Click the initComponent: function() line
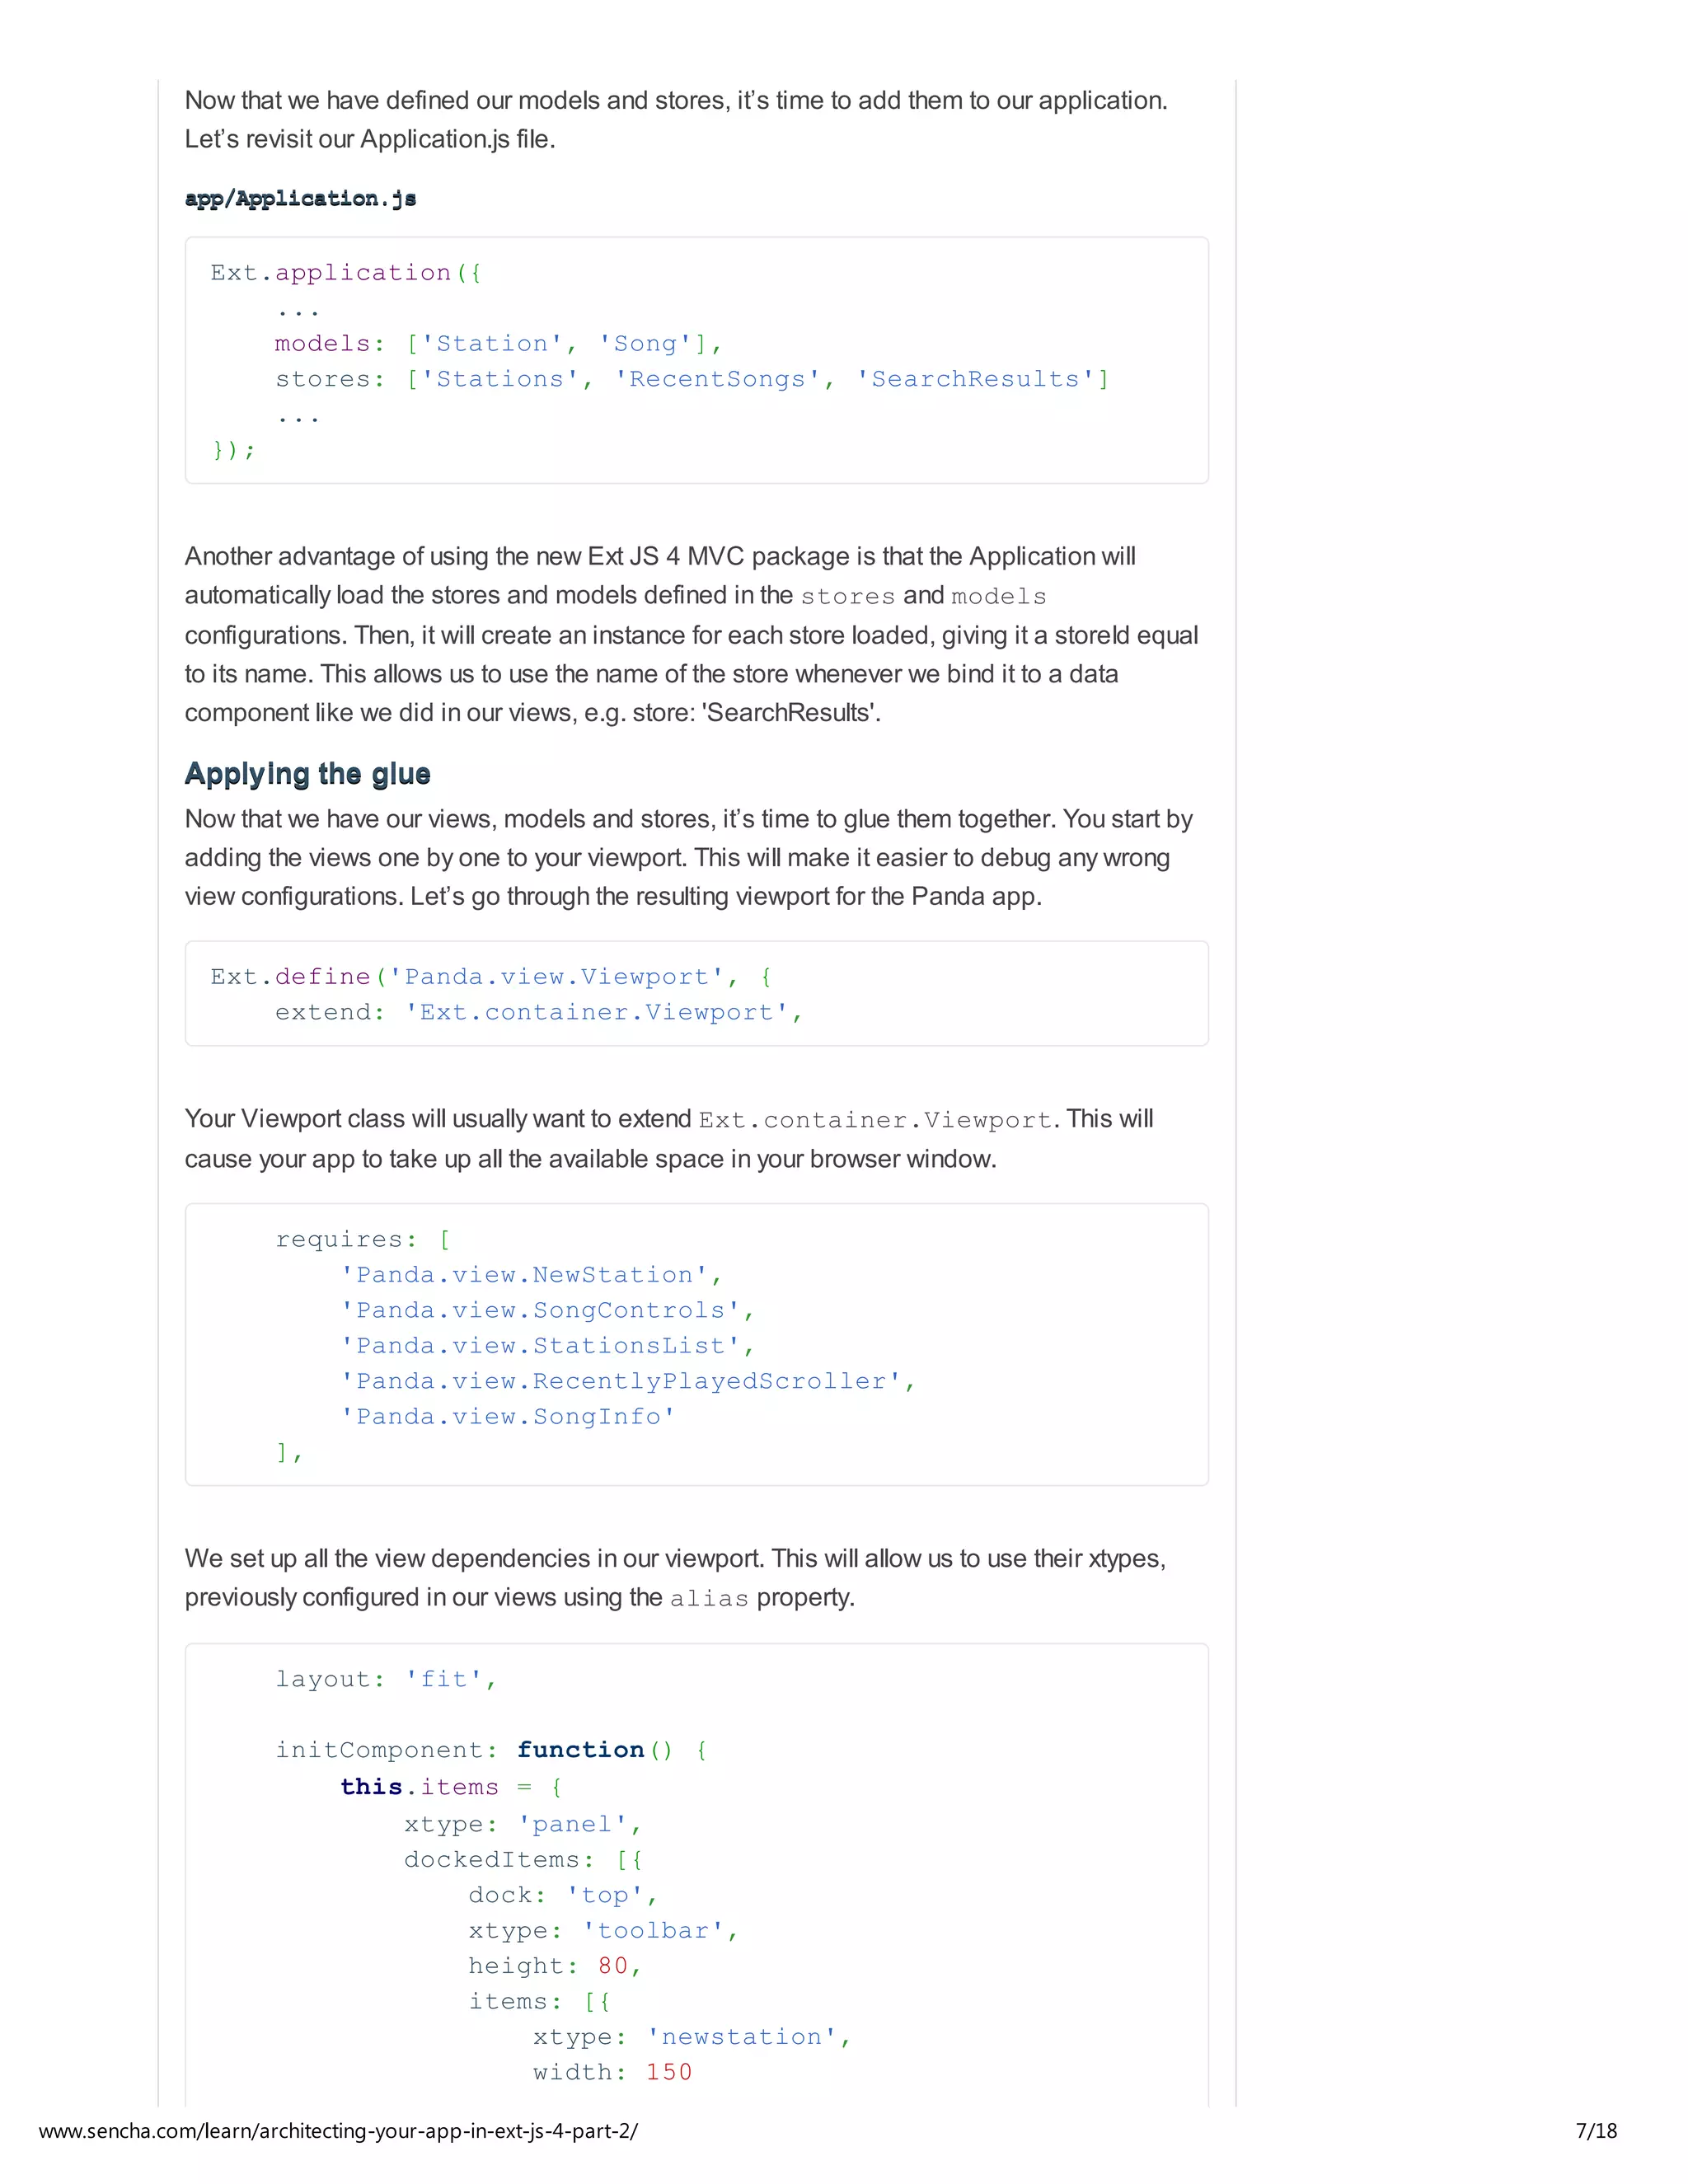This screenshot has height=2184, width=1688. click(491, 1750)
